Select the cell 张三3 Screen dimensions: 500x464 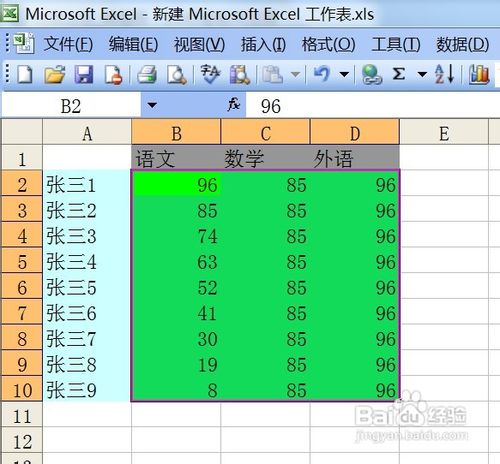87,235
